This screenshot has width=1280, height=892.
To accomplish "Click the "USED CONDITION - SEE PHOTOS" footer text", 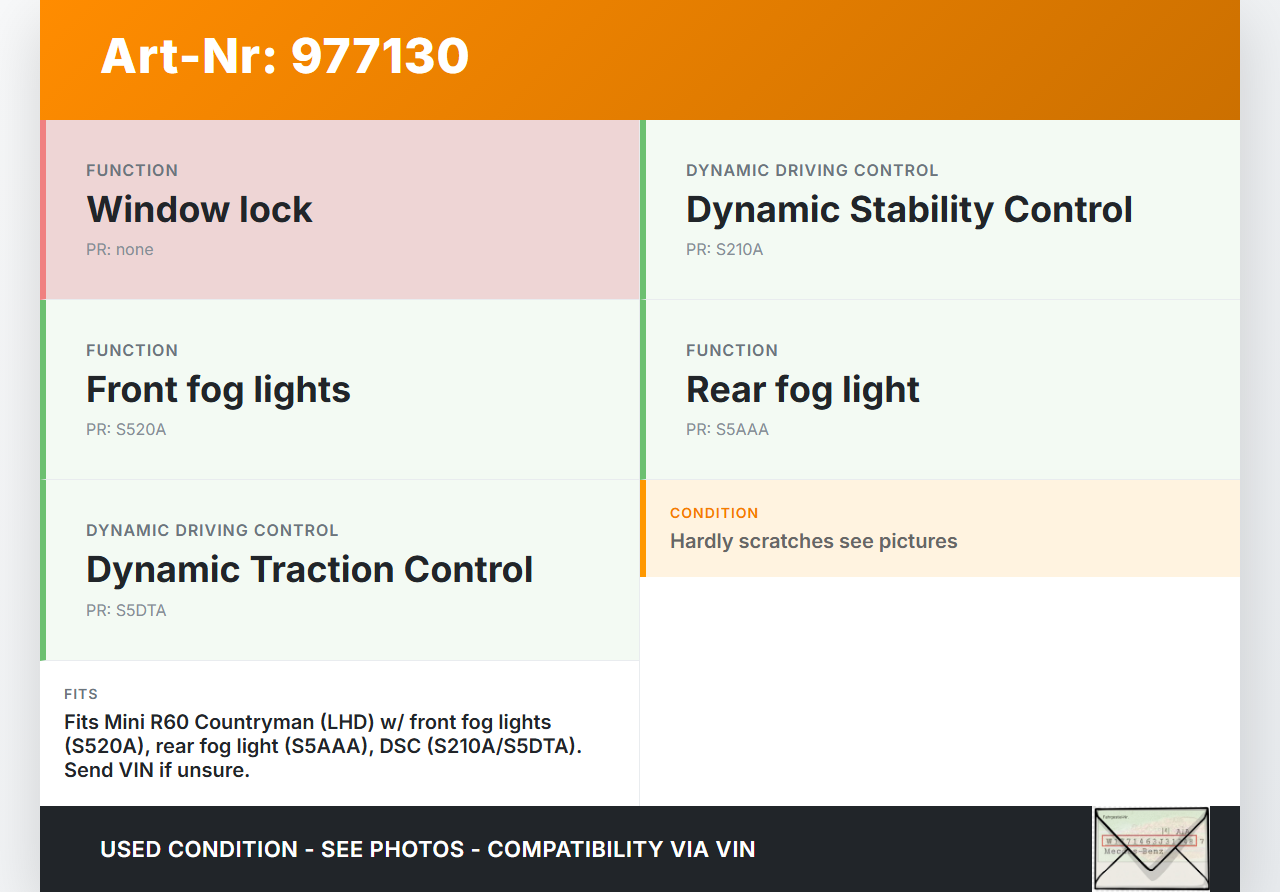I will [427, 849].
